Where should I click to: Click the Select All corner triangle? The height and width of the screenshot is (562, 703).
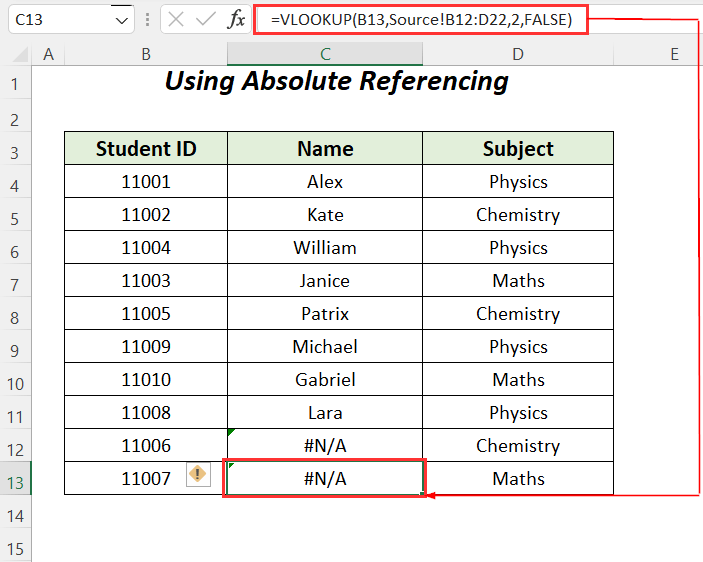[20, 55]
